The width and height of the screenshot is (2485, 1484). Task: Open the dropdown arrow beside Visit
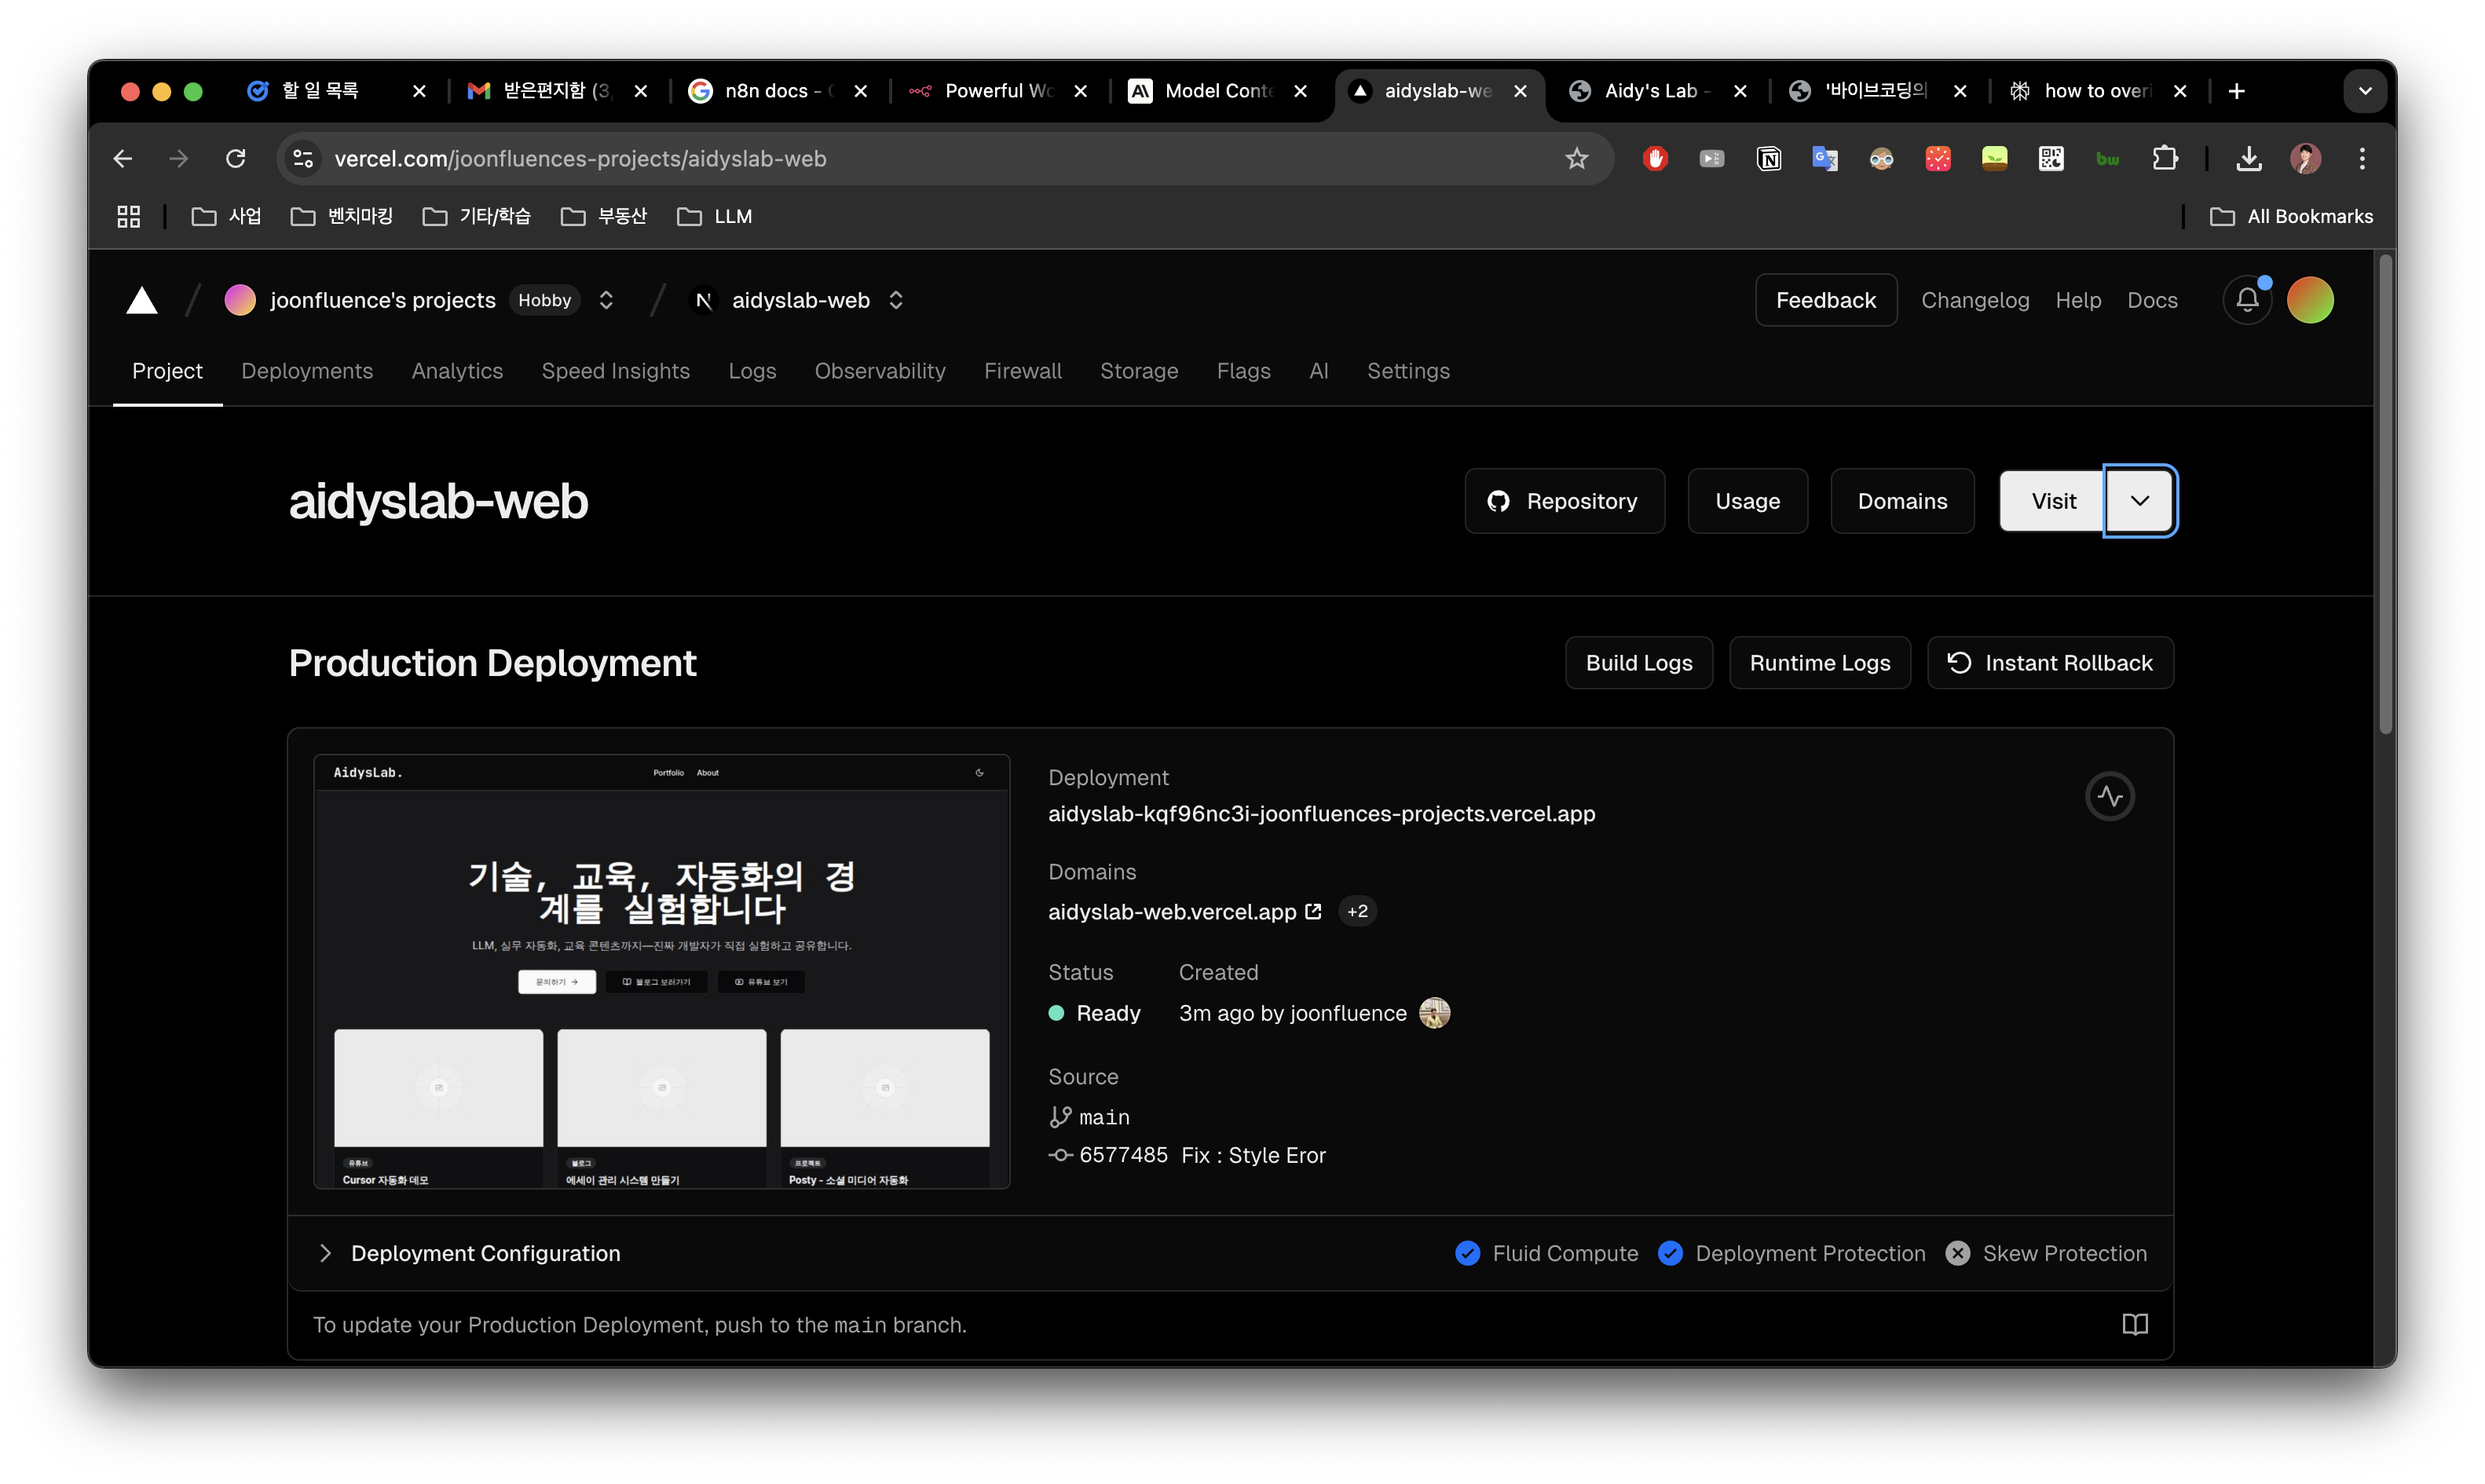2139,501
